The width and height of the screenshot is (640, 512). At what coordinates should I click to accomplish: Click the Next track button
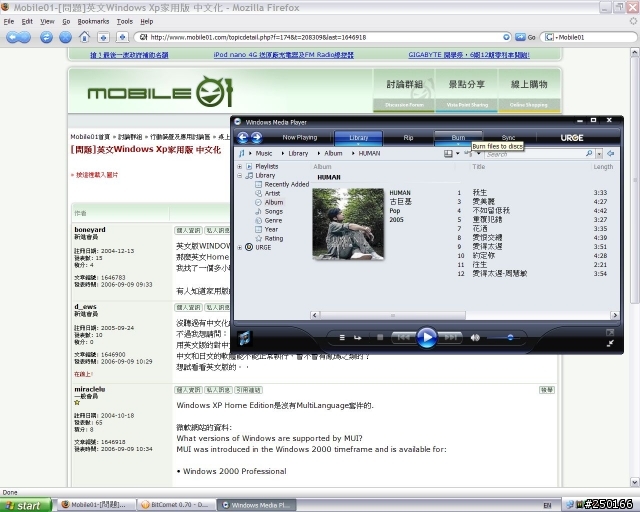click(451, 337)
